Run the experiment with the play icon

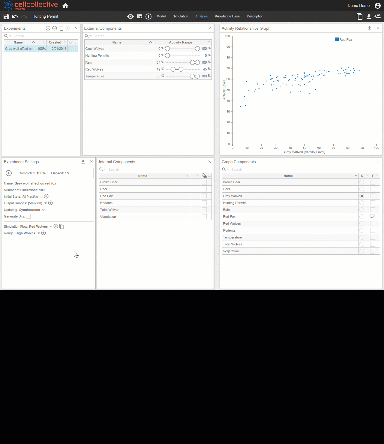(9, 173)
